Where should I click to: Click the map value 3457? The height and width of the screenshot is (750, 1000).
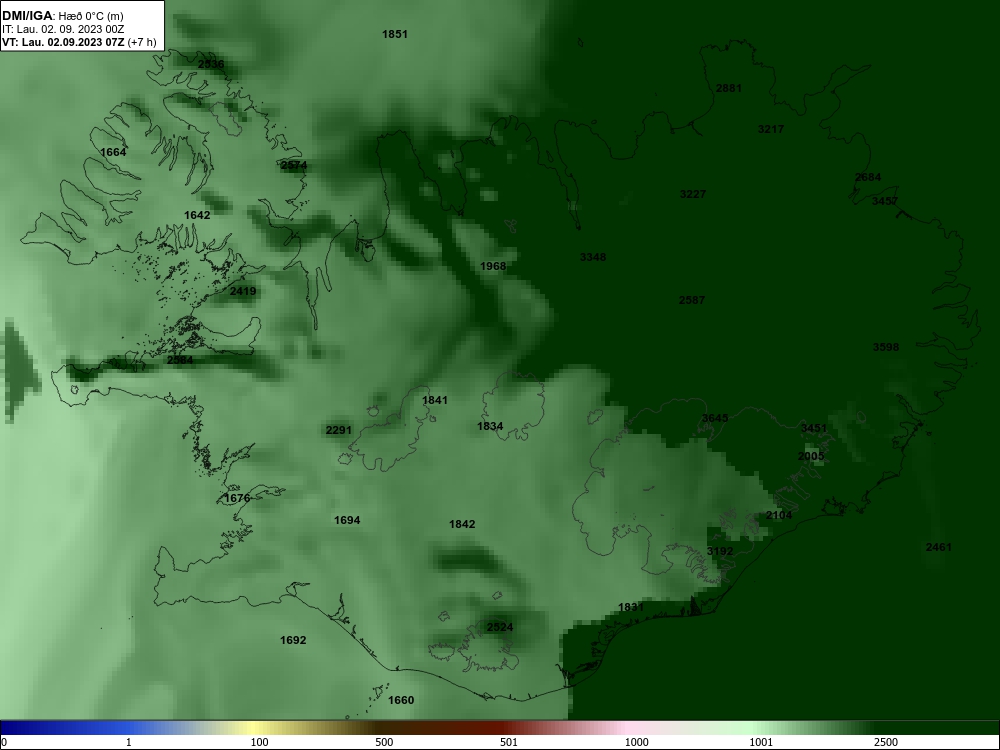coord(885,202)
